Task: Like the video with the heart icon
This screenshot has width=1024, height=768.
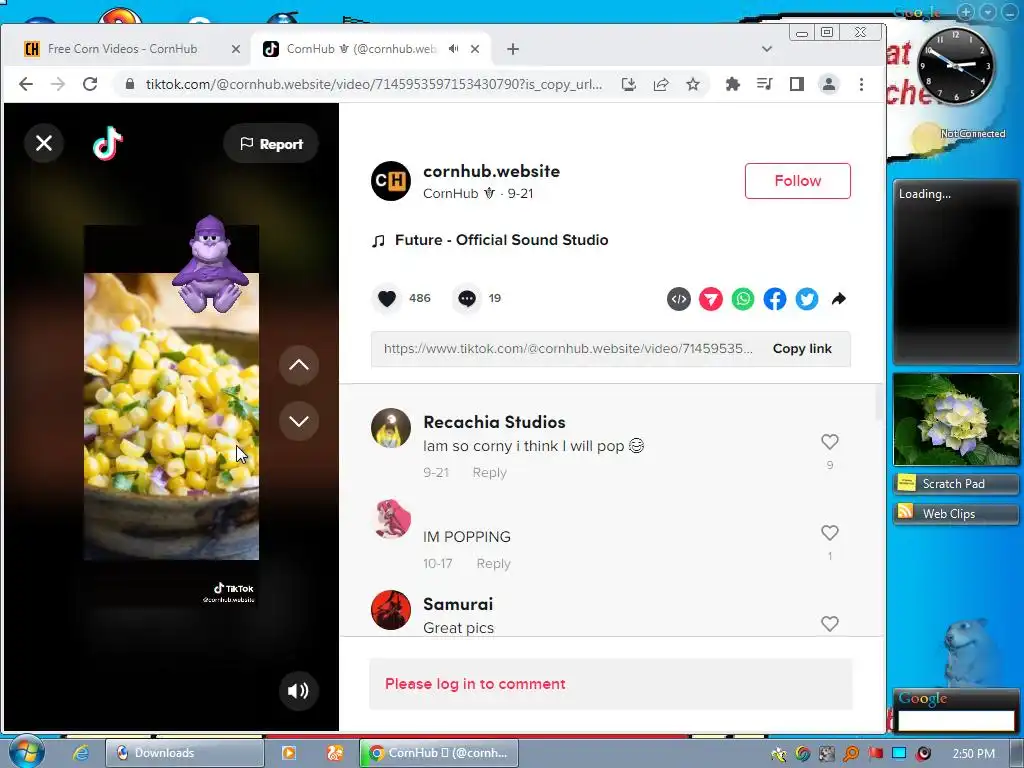Action: coord(387,298)
